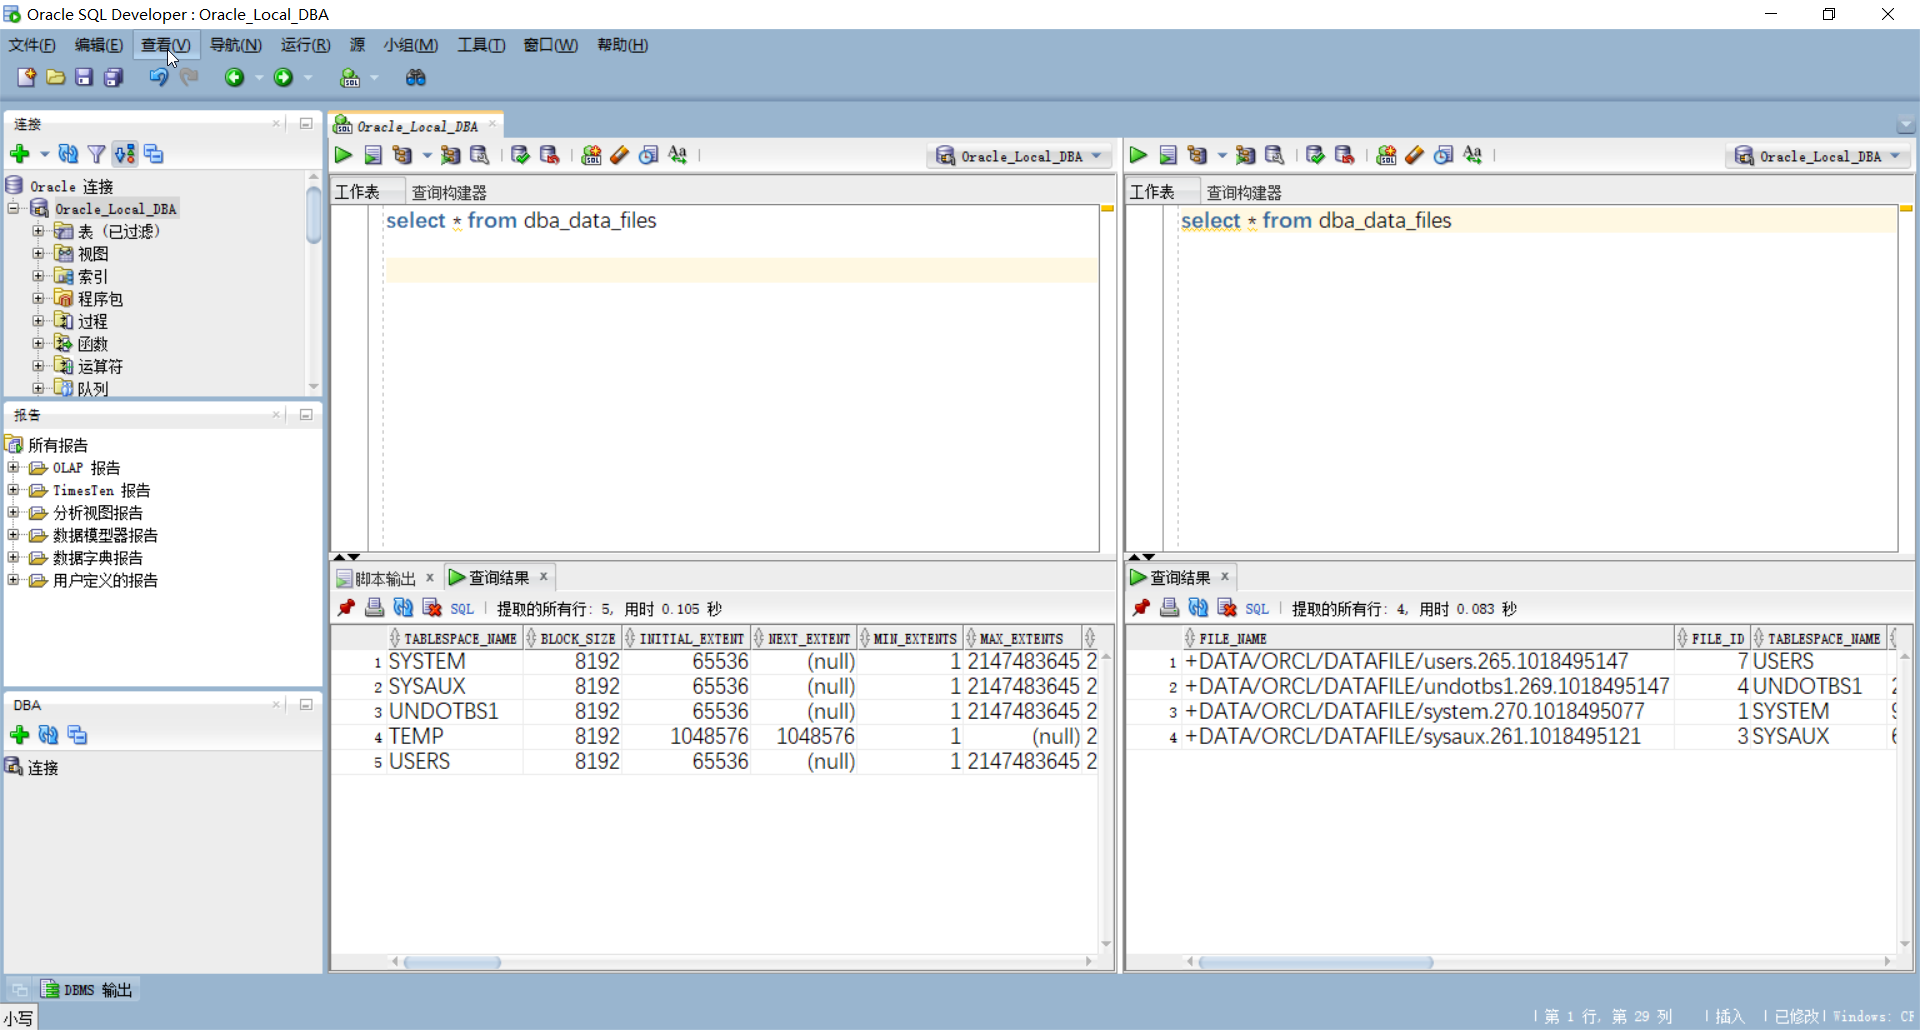Screen dimensions: 1920x1030
Task: Refresh the right query results
Action: pos(1198,608)
